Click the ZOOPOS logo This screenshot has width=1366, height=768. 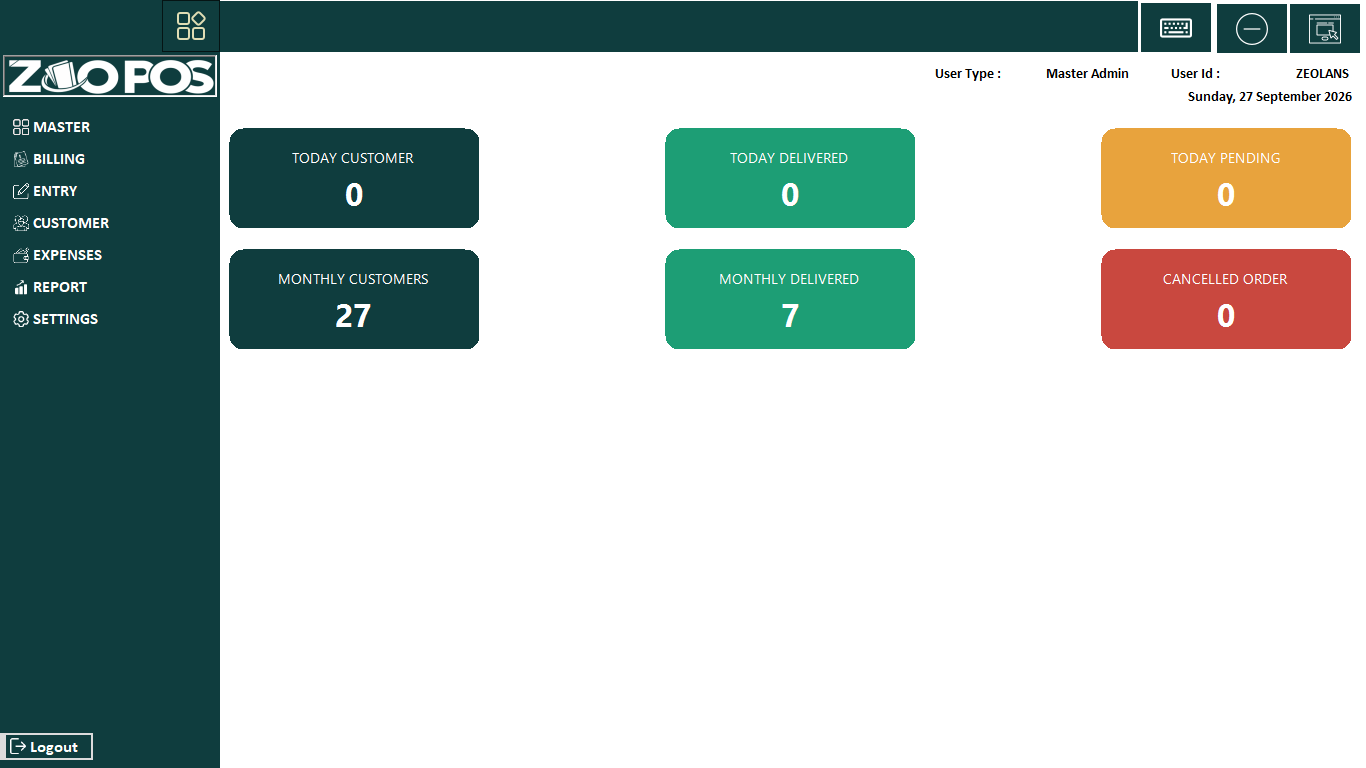click(x=110, y=76)
